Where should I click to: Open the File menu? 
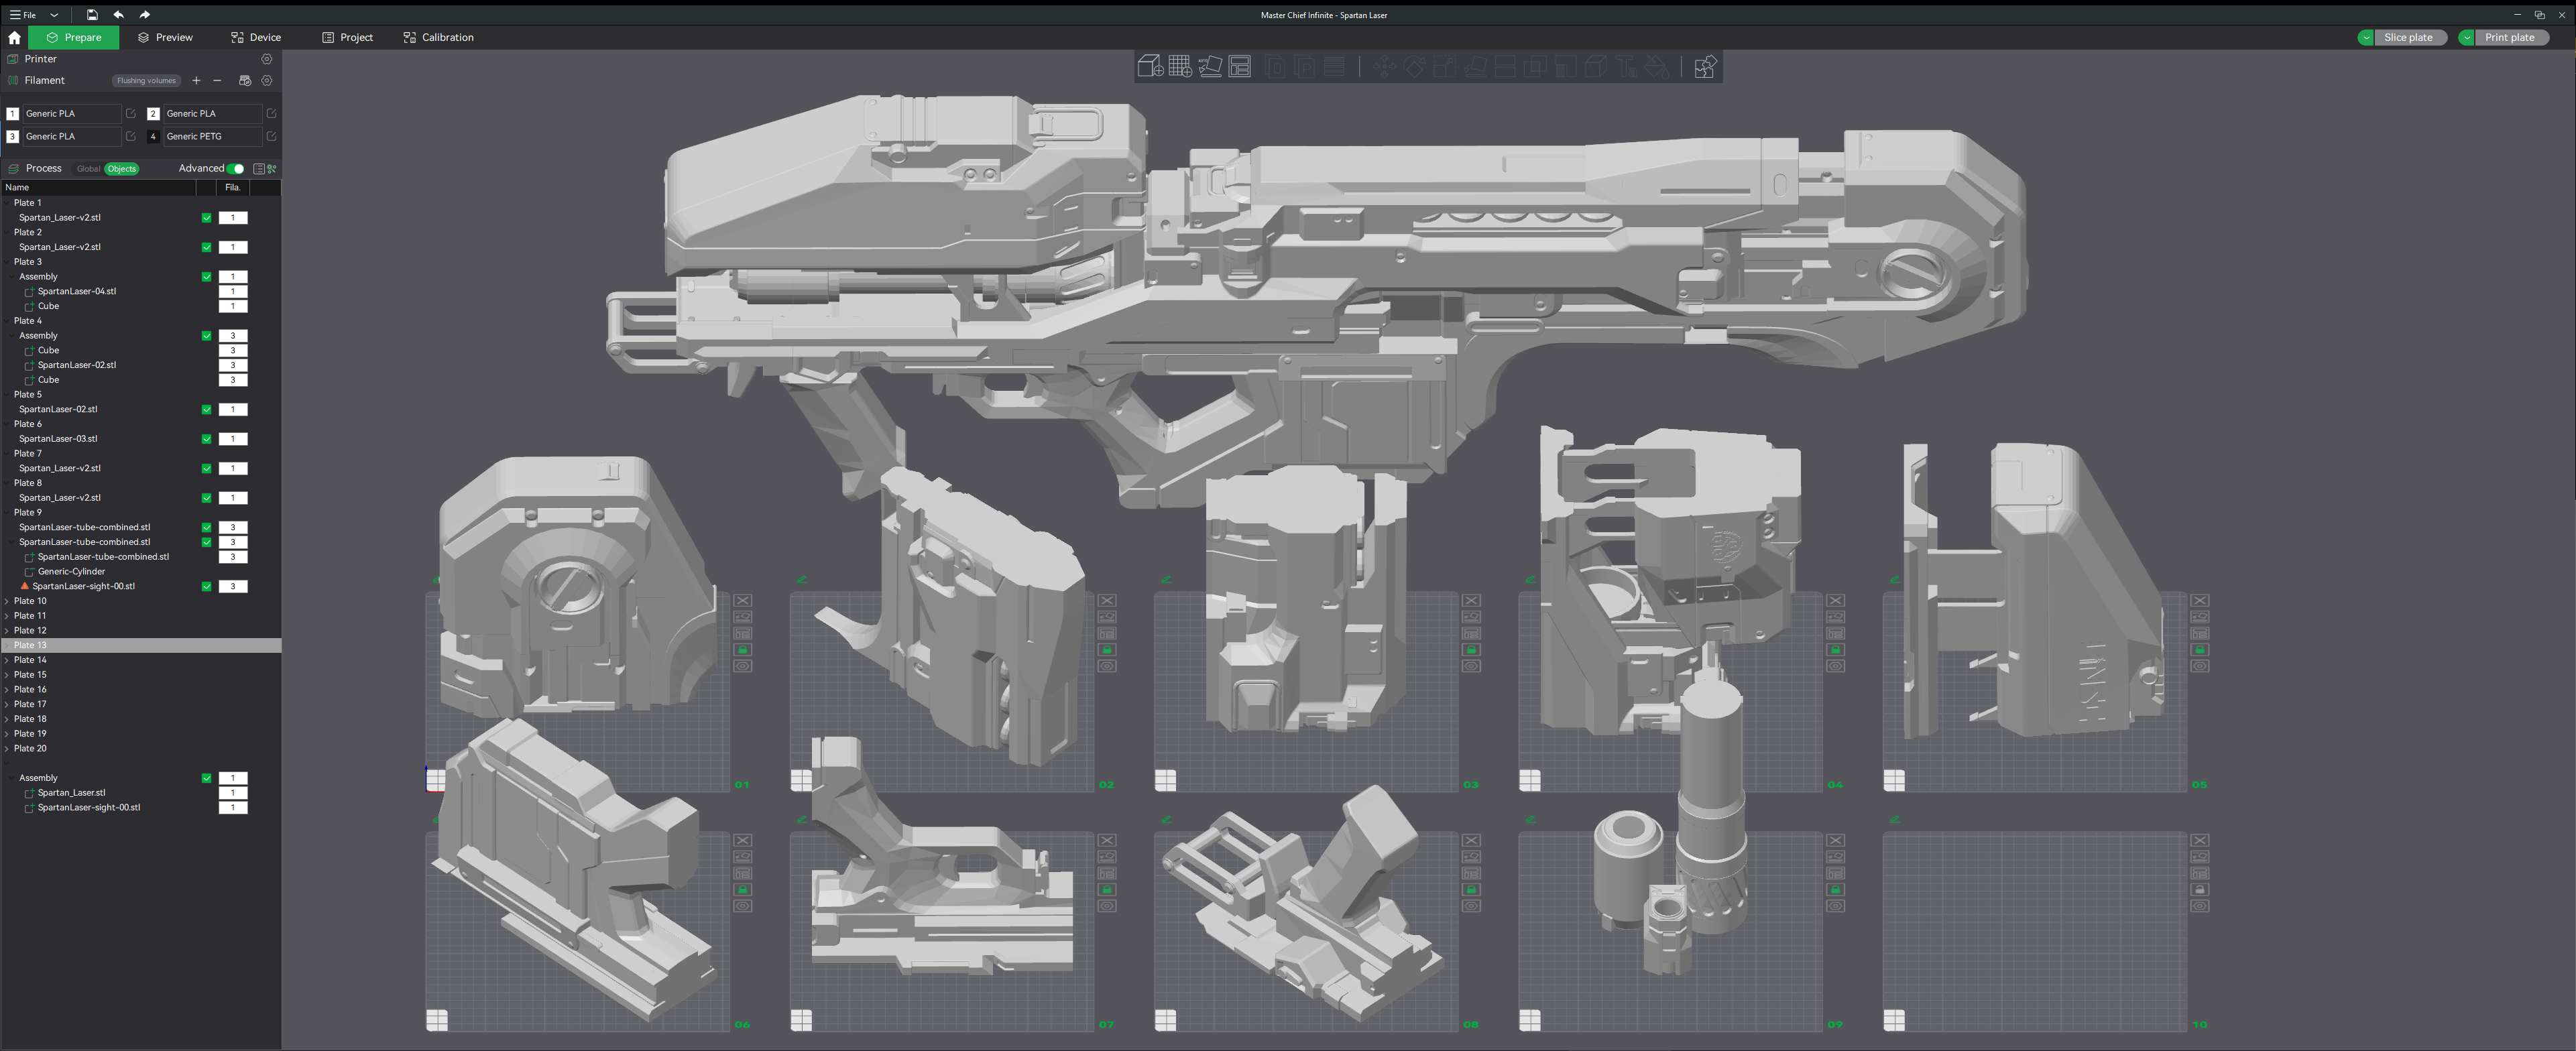point(22,15)
